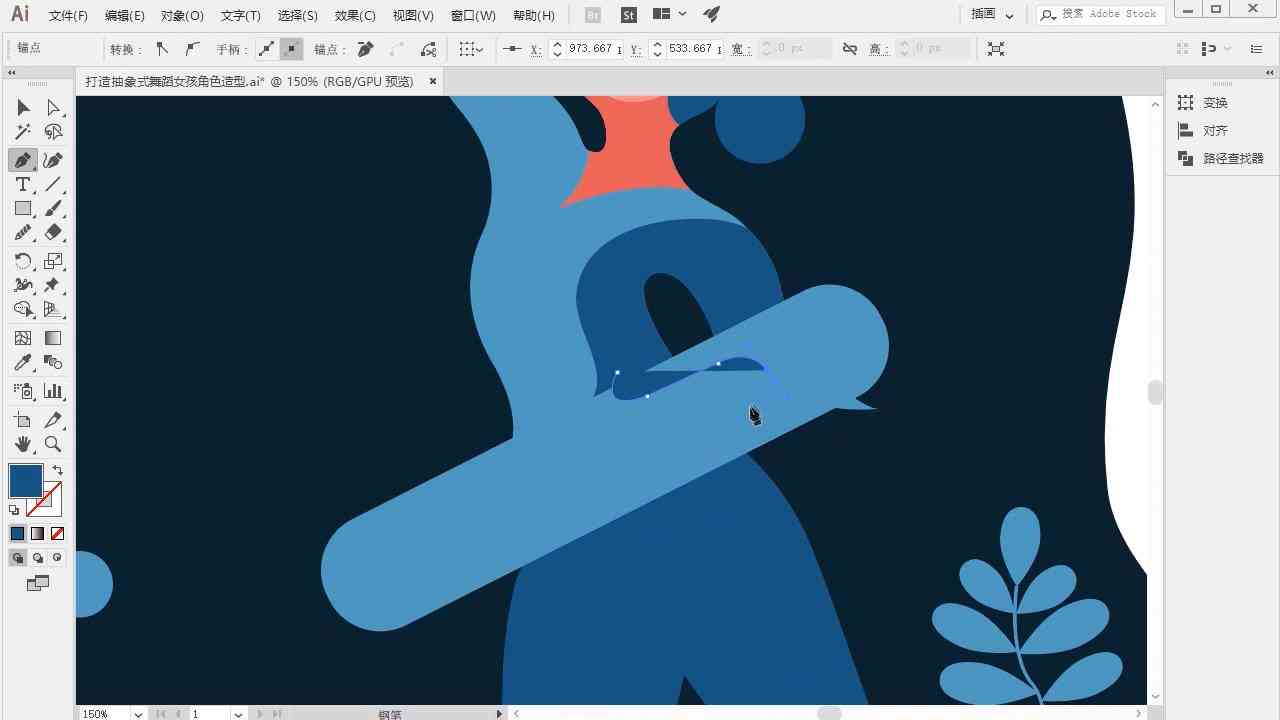1280x720 pixels.
Task: Select the Zoom tool
Action: [53, 444]
